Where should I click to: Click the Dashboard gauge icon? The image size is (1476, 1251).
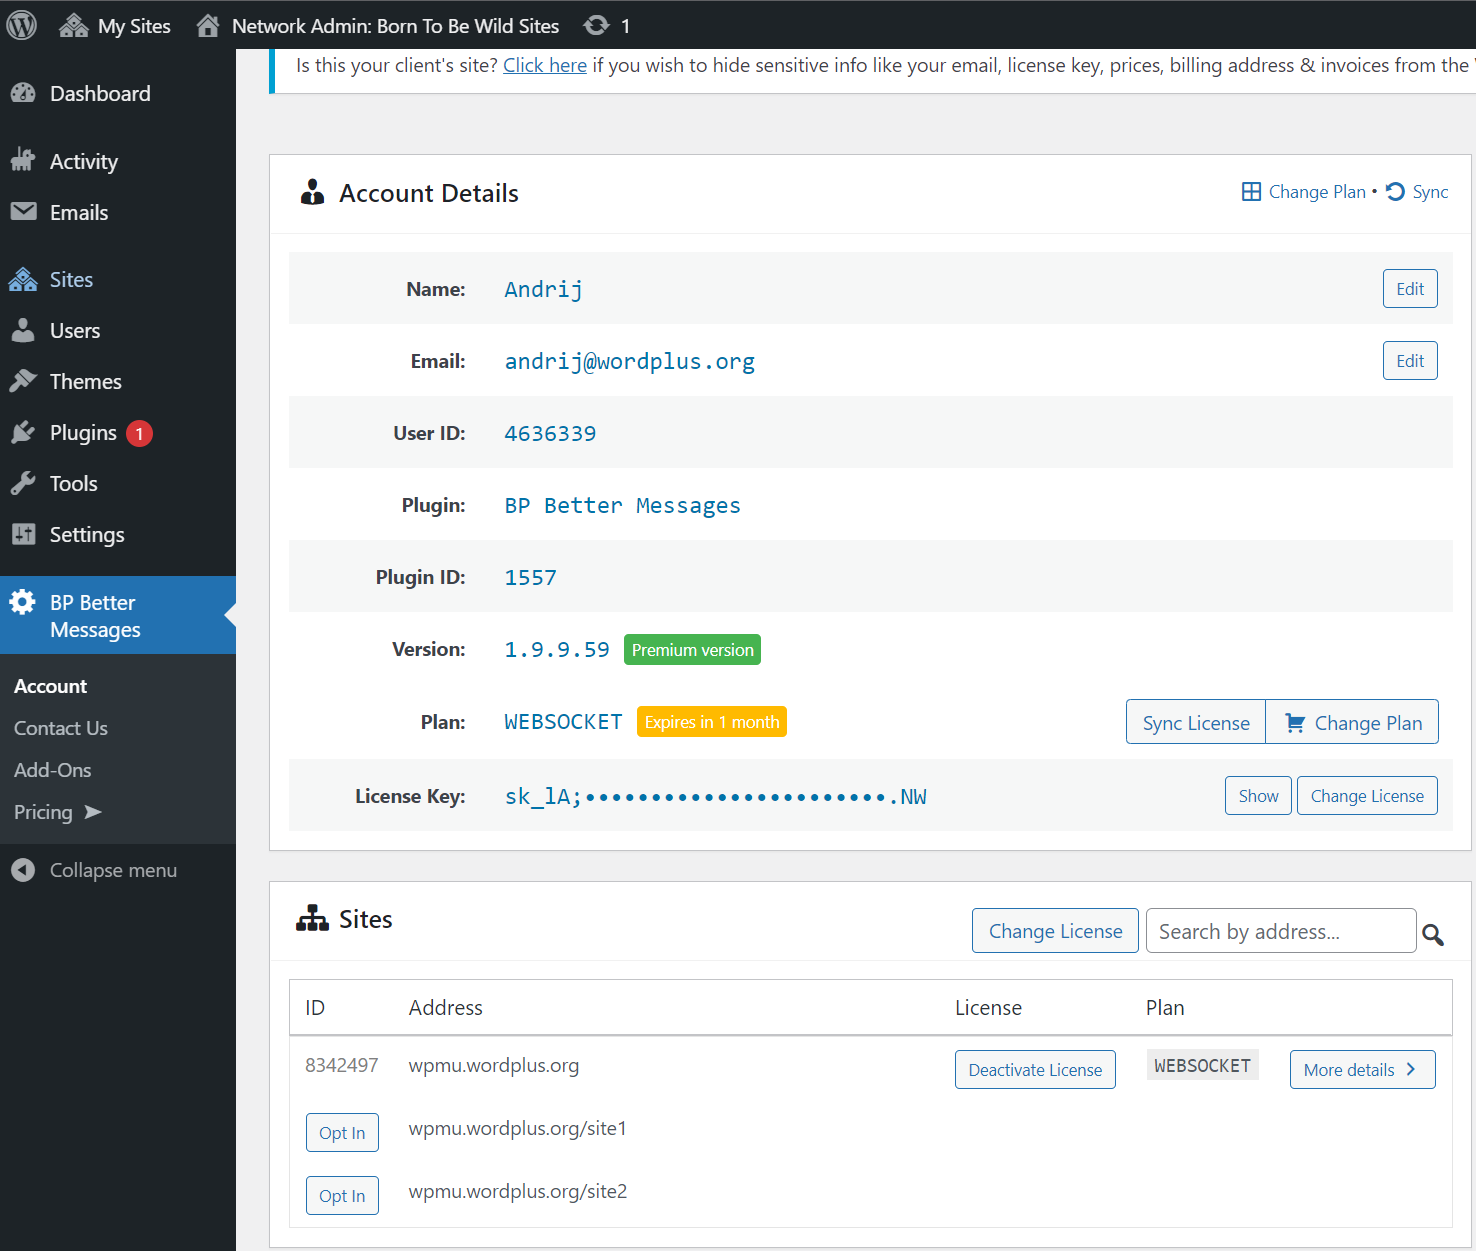[23, 93]
